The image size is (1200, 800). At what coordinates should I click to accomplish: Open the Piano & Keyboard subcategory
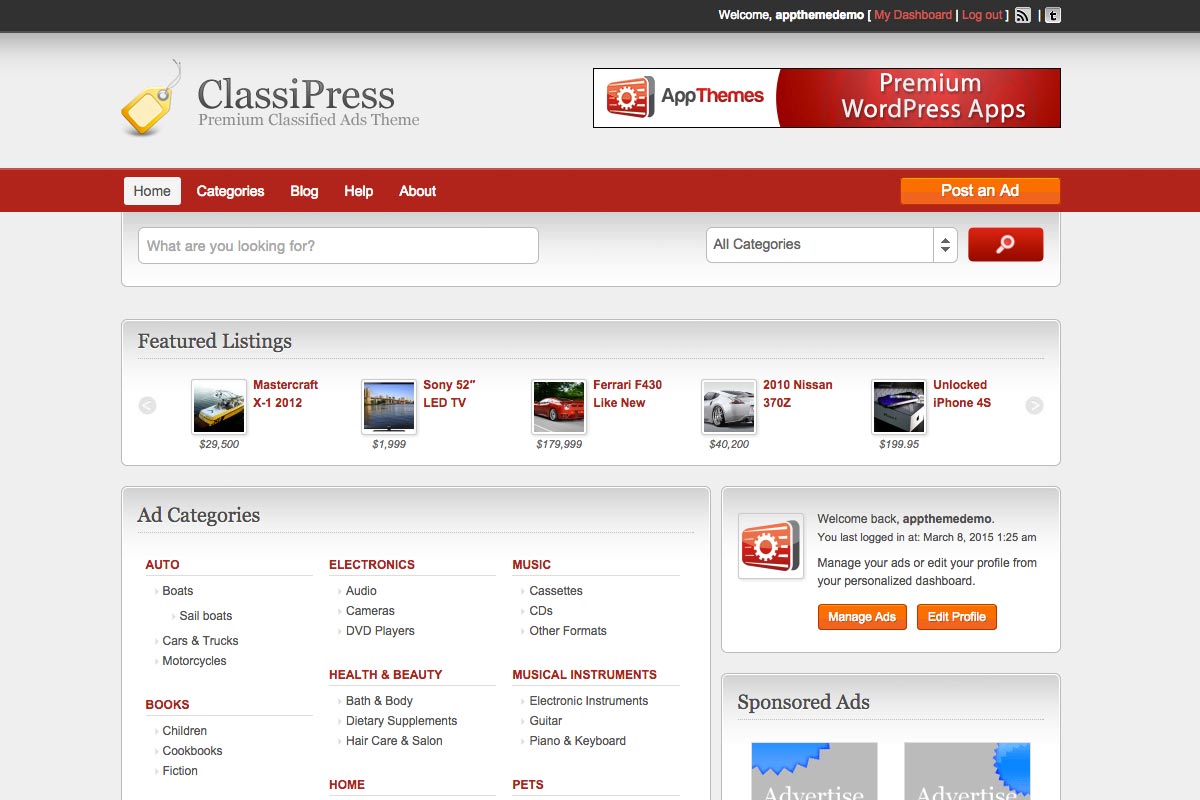pos(578,741)
